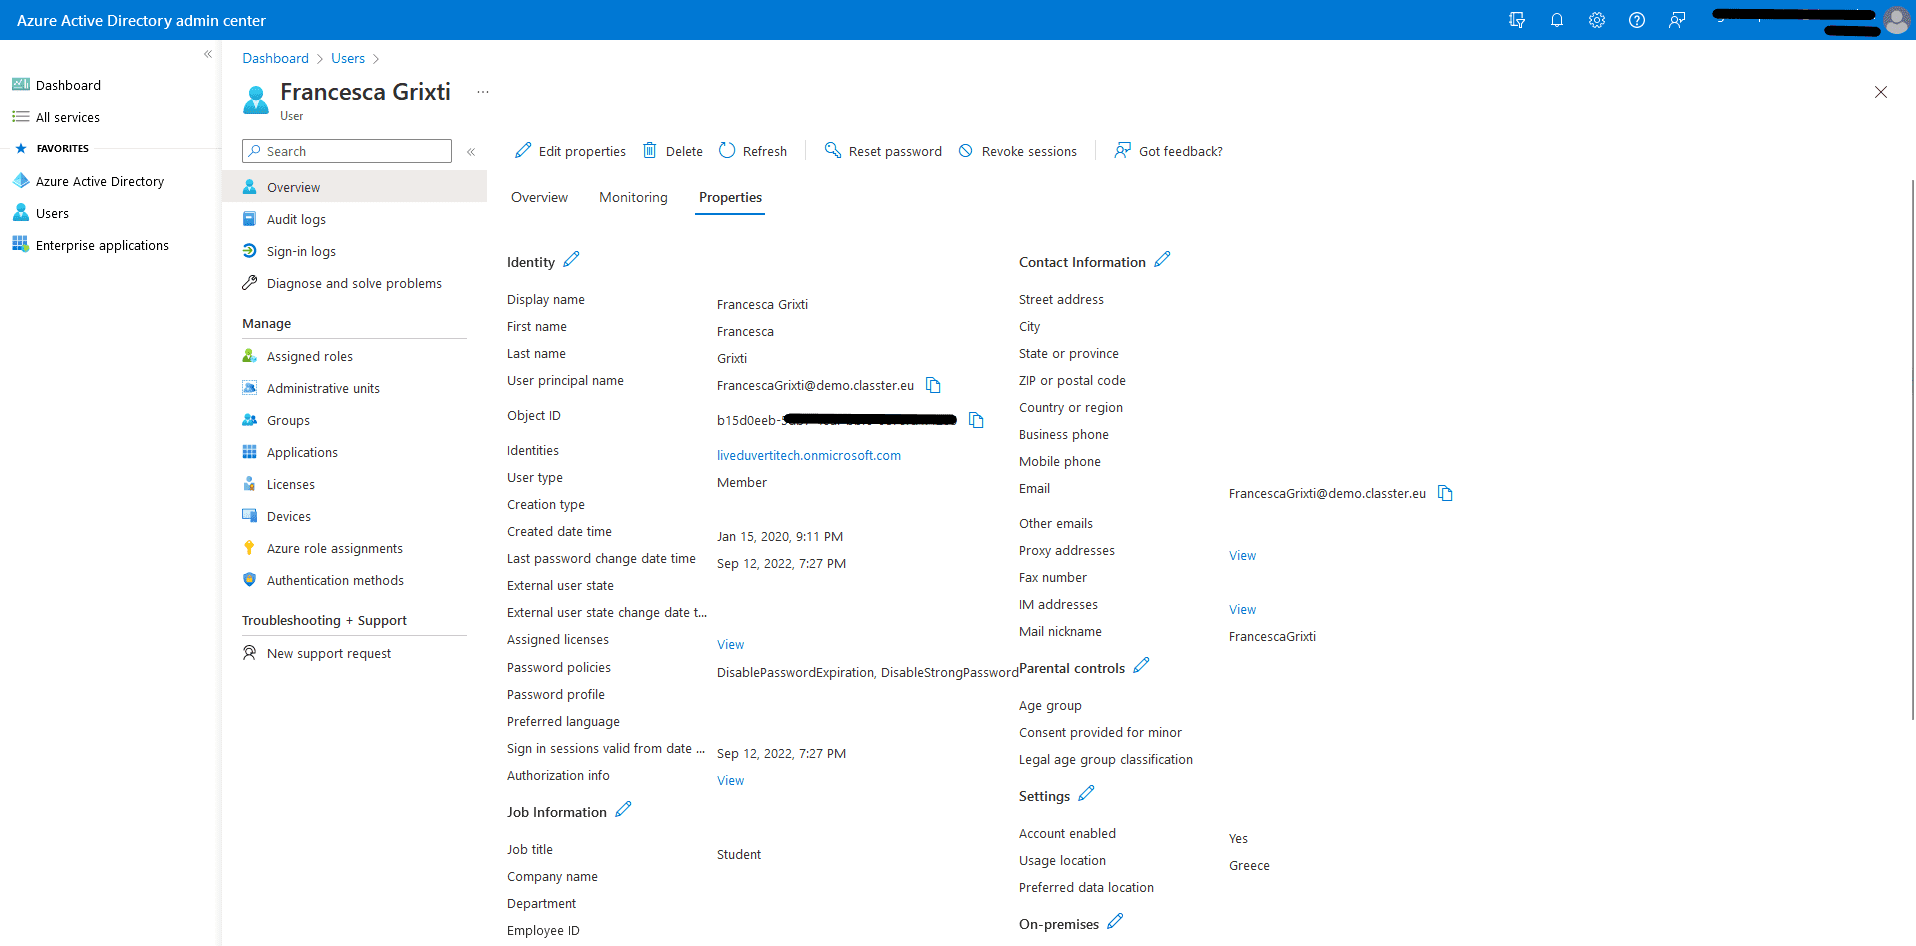Screen dimensions: 1916x946
Task: Refresh the user page
Action: [x=752, y=151]
